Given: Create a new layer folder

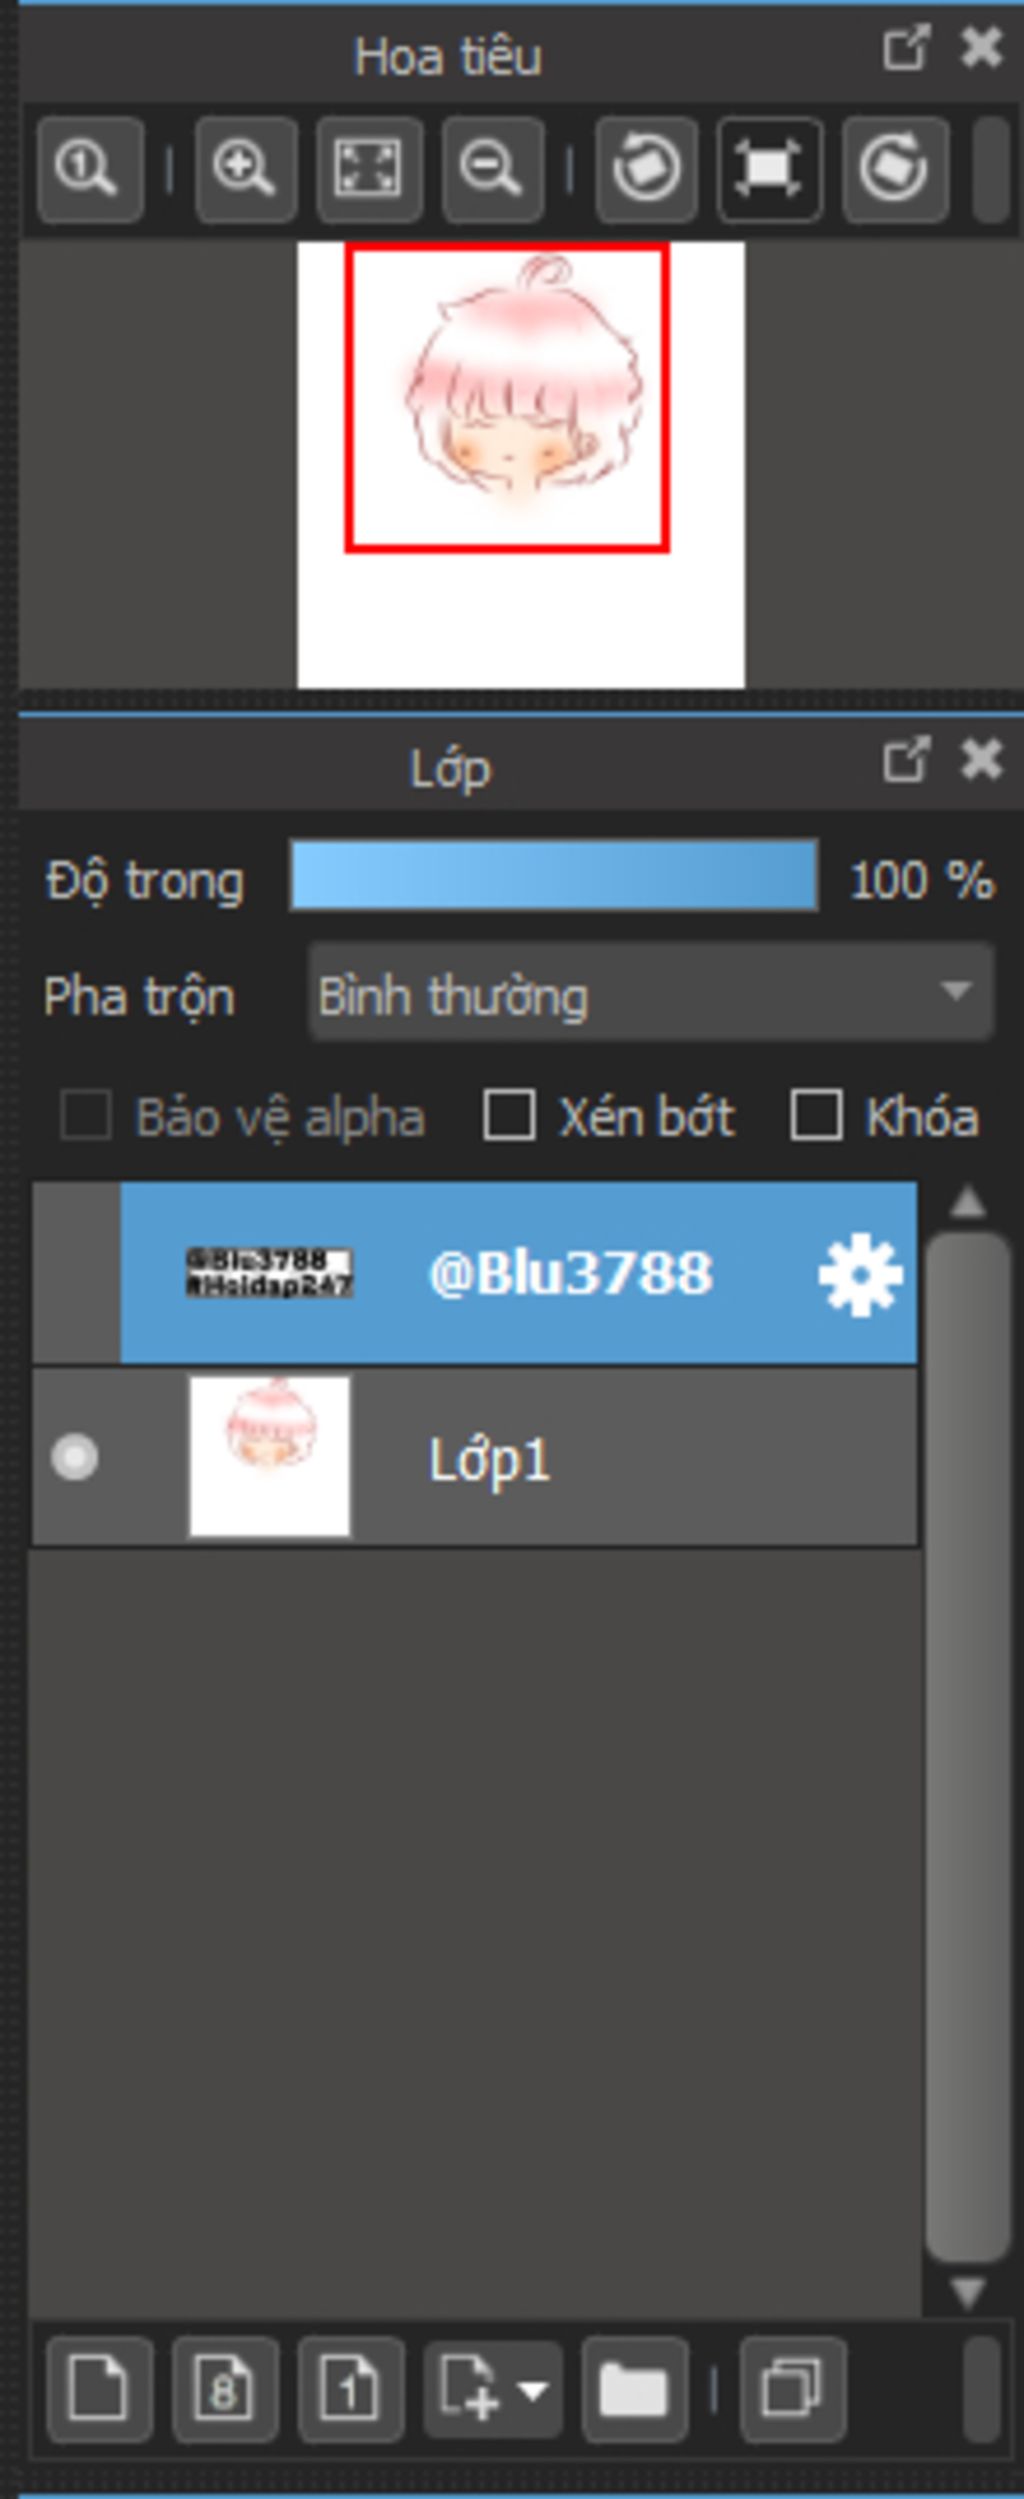Looking at the screenshot, I should click(634, 2391).
